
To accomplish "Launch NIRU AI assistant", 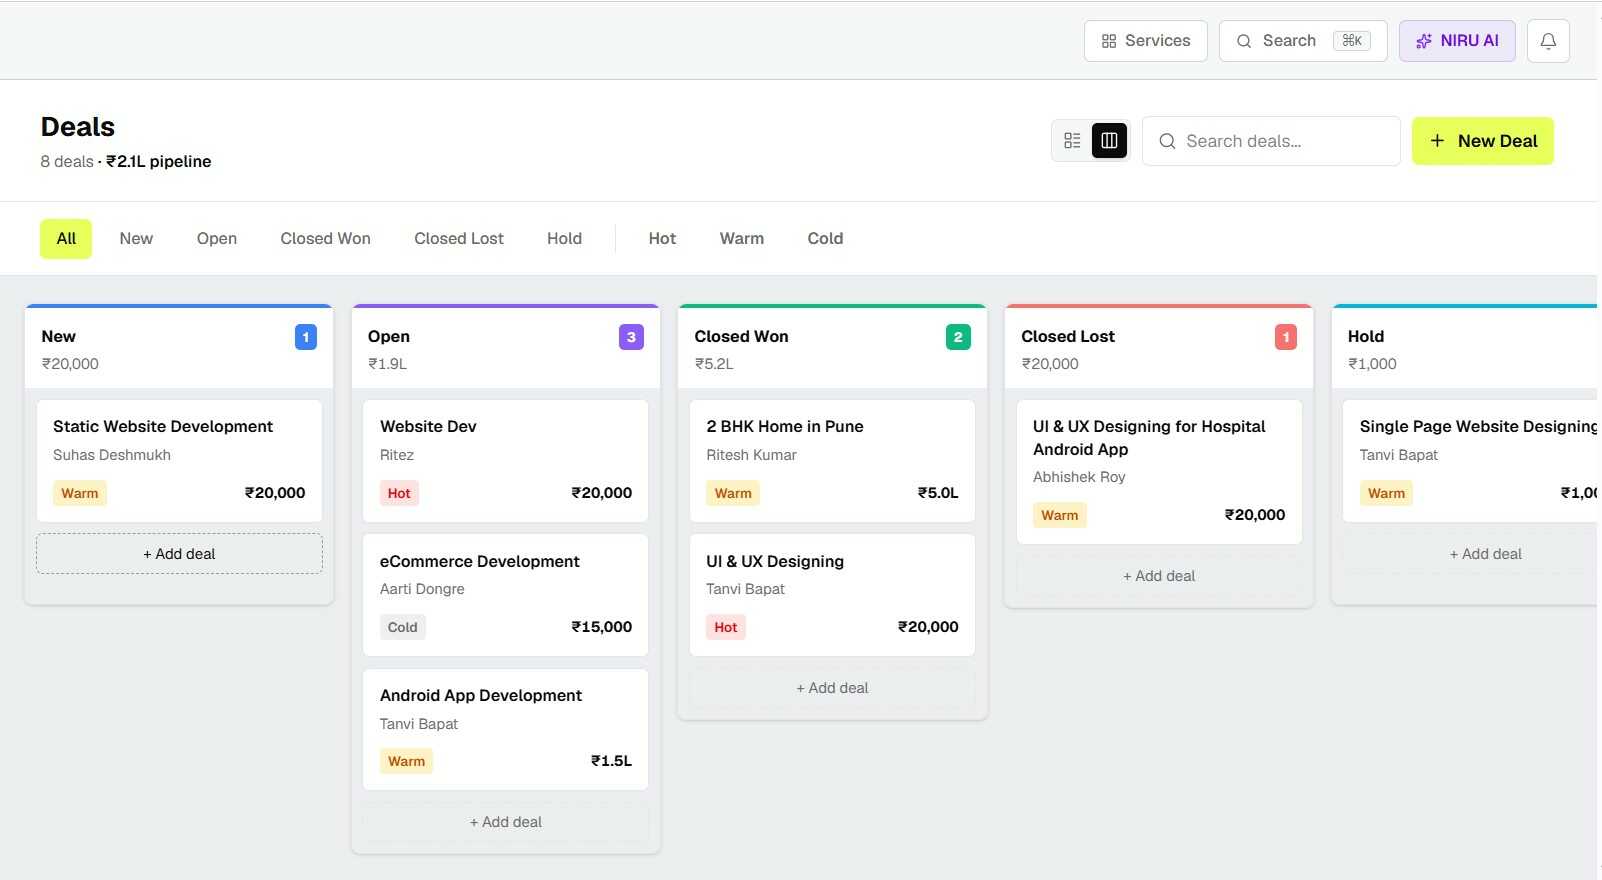I will pyautogui.click(x=1457, y=41).
